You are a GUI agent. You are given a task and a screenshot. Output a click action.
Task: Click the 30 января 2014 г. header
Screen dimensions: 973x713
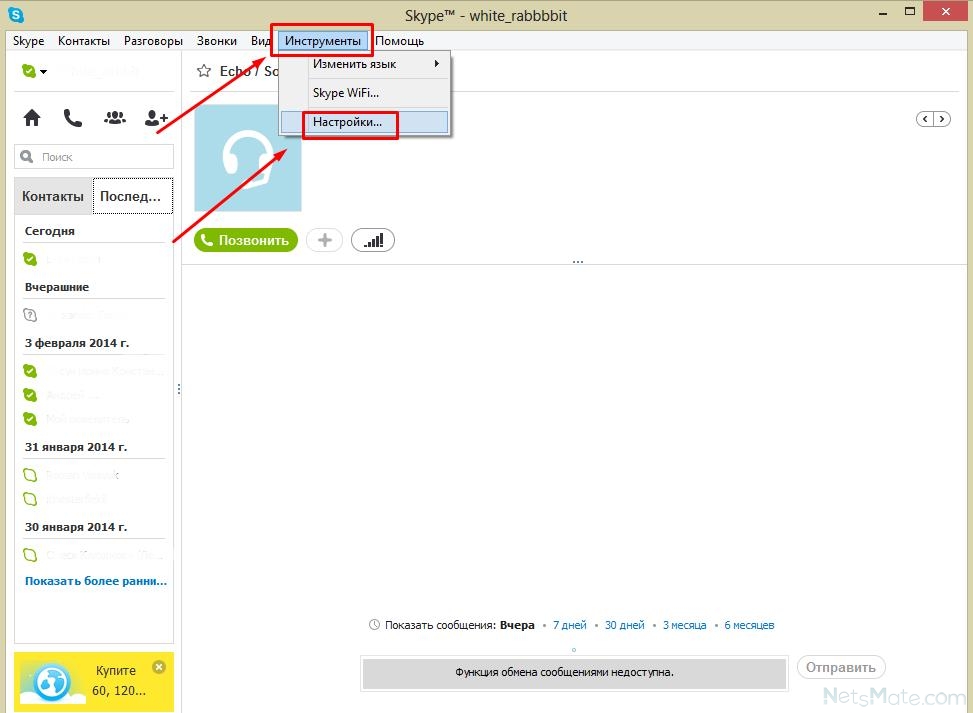[76, 527]
